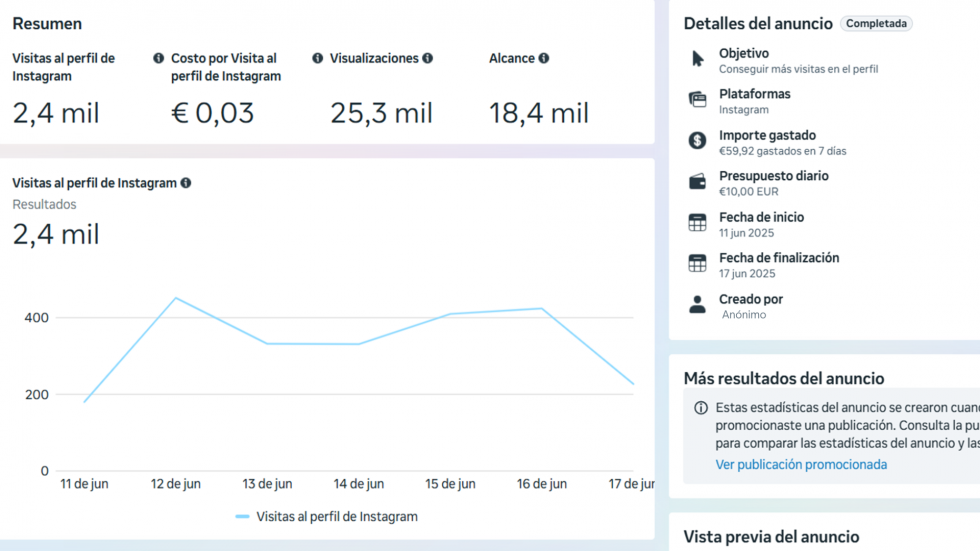The height and width of the screenshot is (551, 980).
Task: Click the Resultados label above chart
Action: pos(44,204)
